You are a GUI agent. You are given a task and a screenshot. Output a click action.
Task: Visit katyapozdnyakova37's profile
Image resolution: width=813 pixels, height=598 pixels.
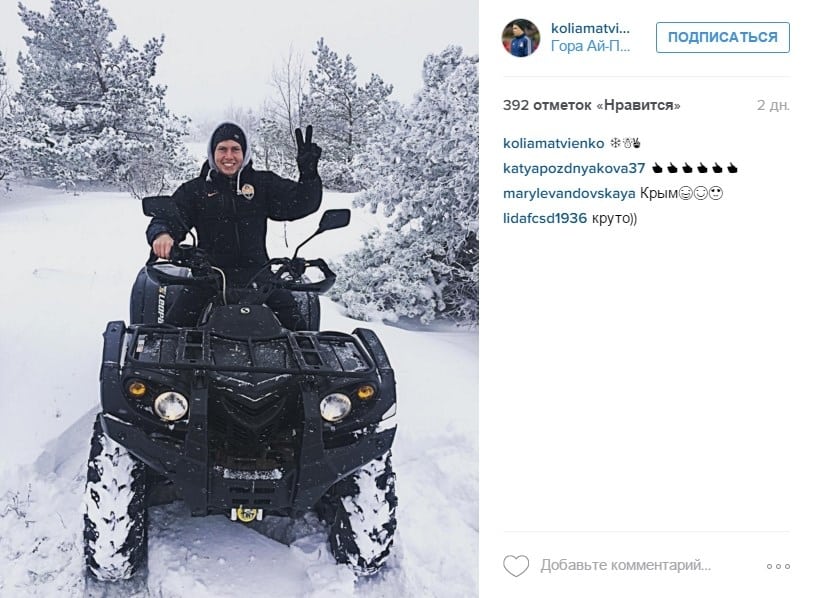574,169
